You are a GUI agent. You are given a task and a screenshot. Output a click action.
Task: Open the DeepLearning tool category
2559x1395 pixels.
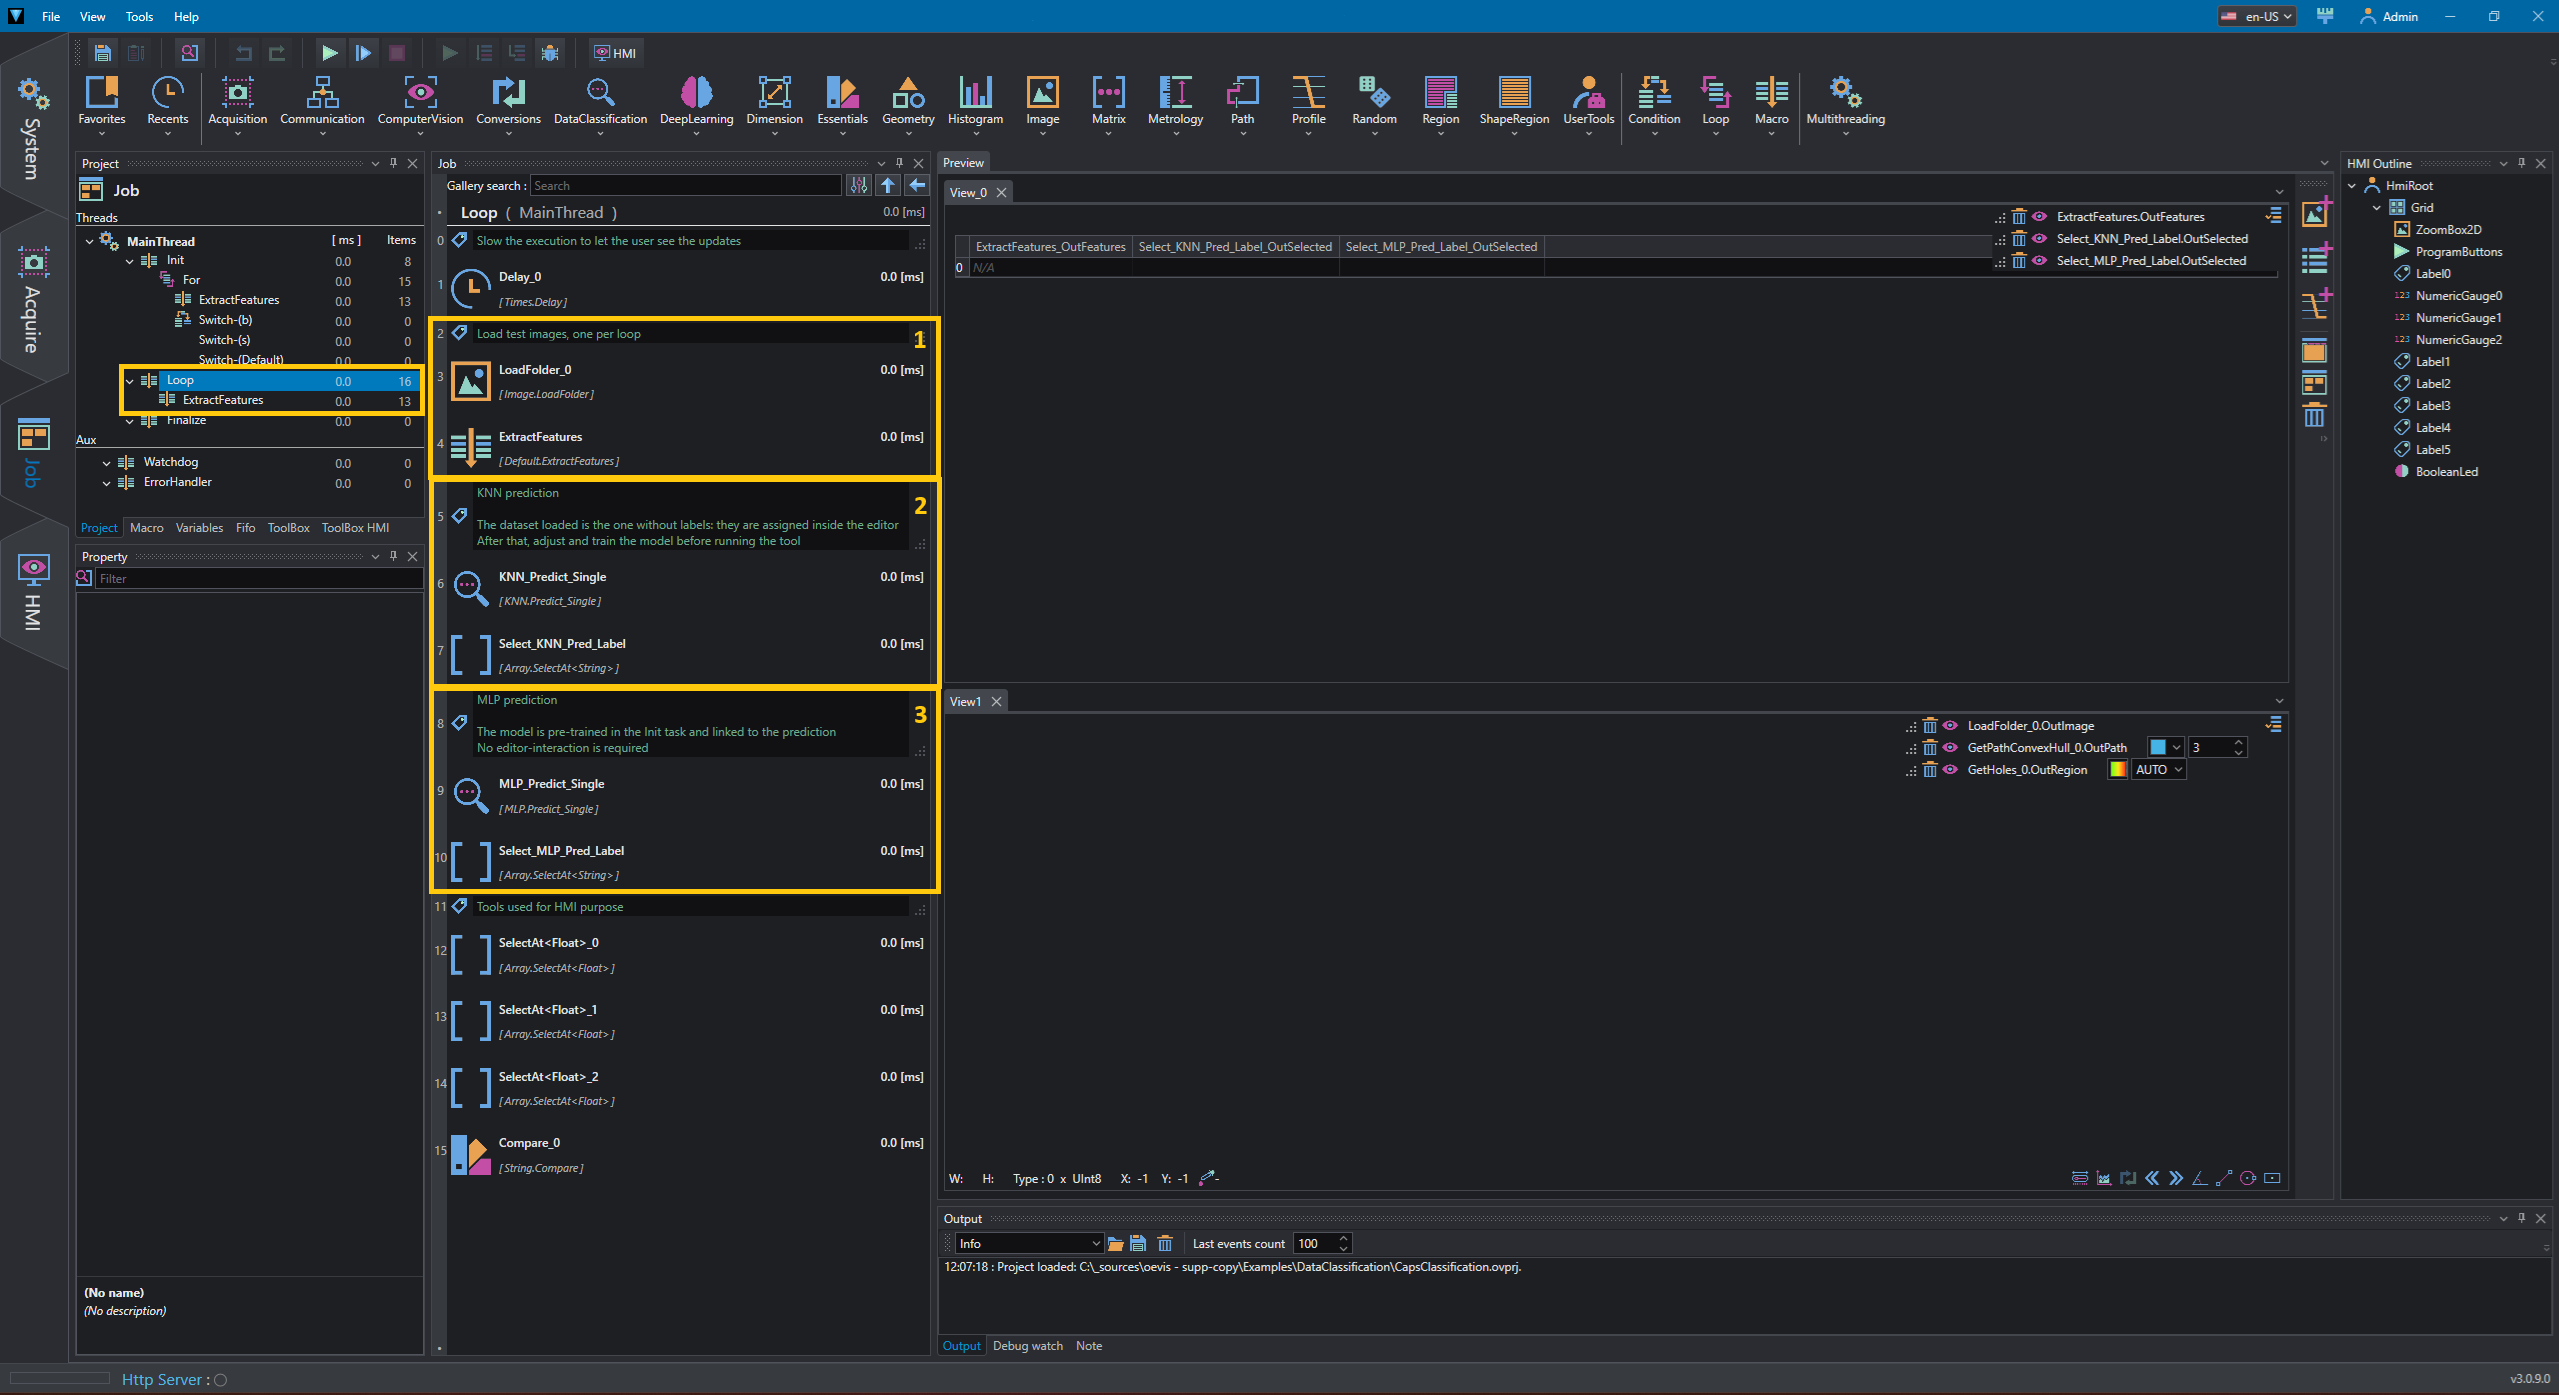(x=696, y=102)
